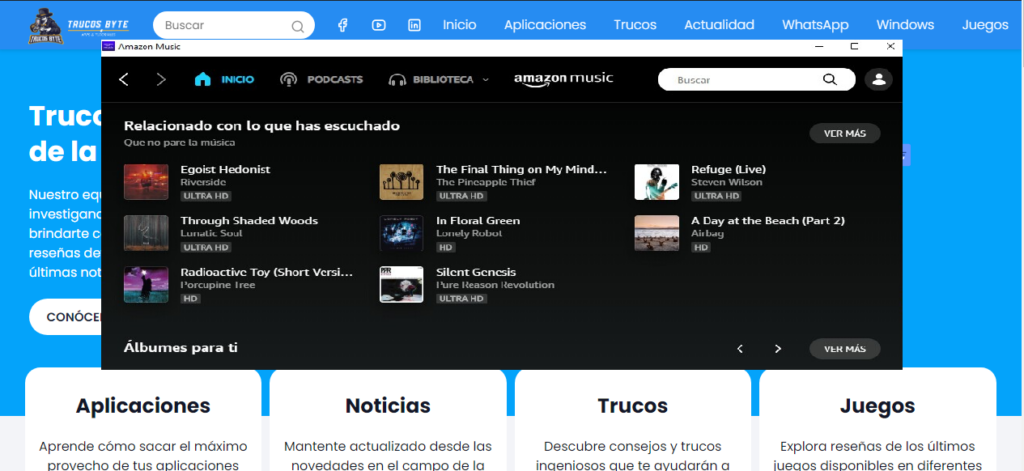Click the artist name Lunatic Soul
This screenshot has width=1024, height=471.
(x=212, y=233)
